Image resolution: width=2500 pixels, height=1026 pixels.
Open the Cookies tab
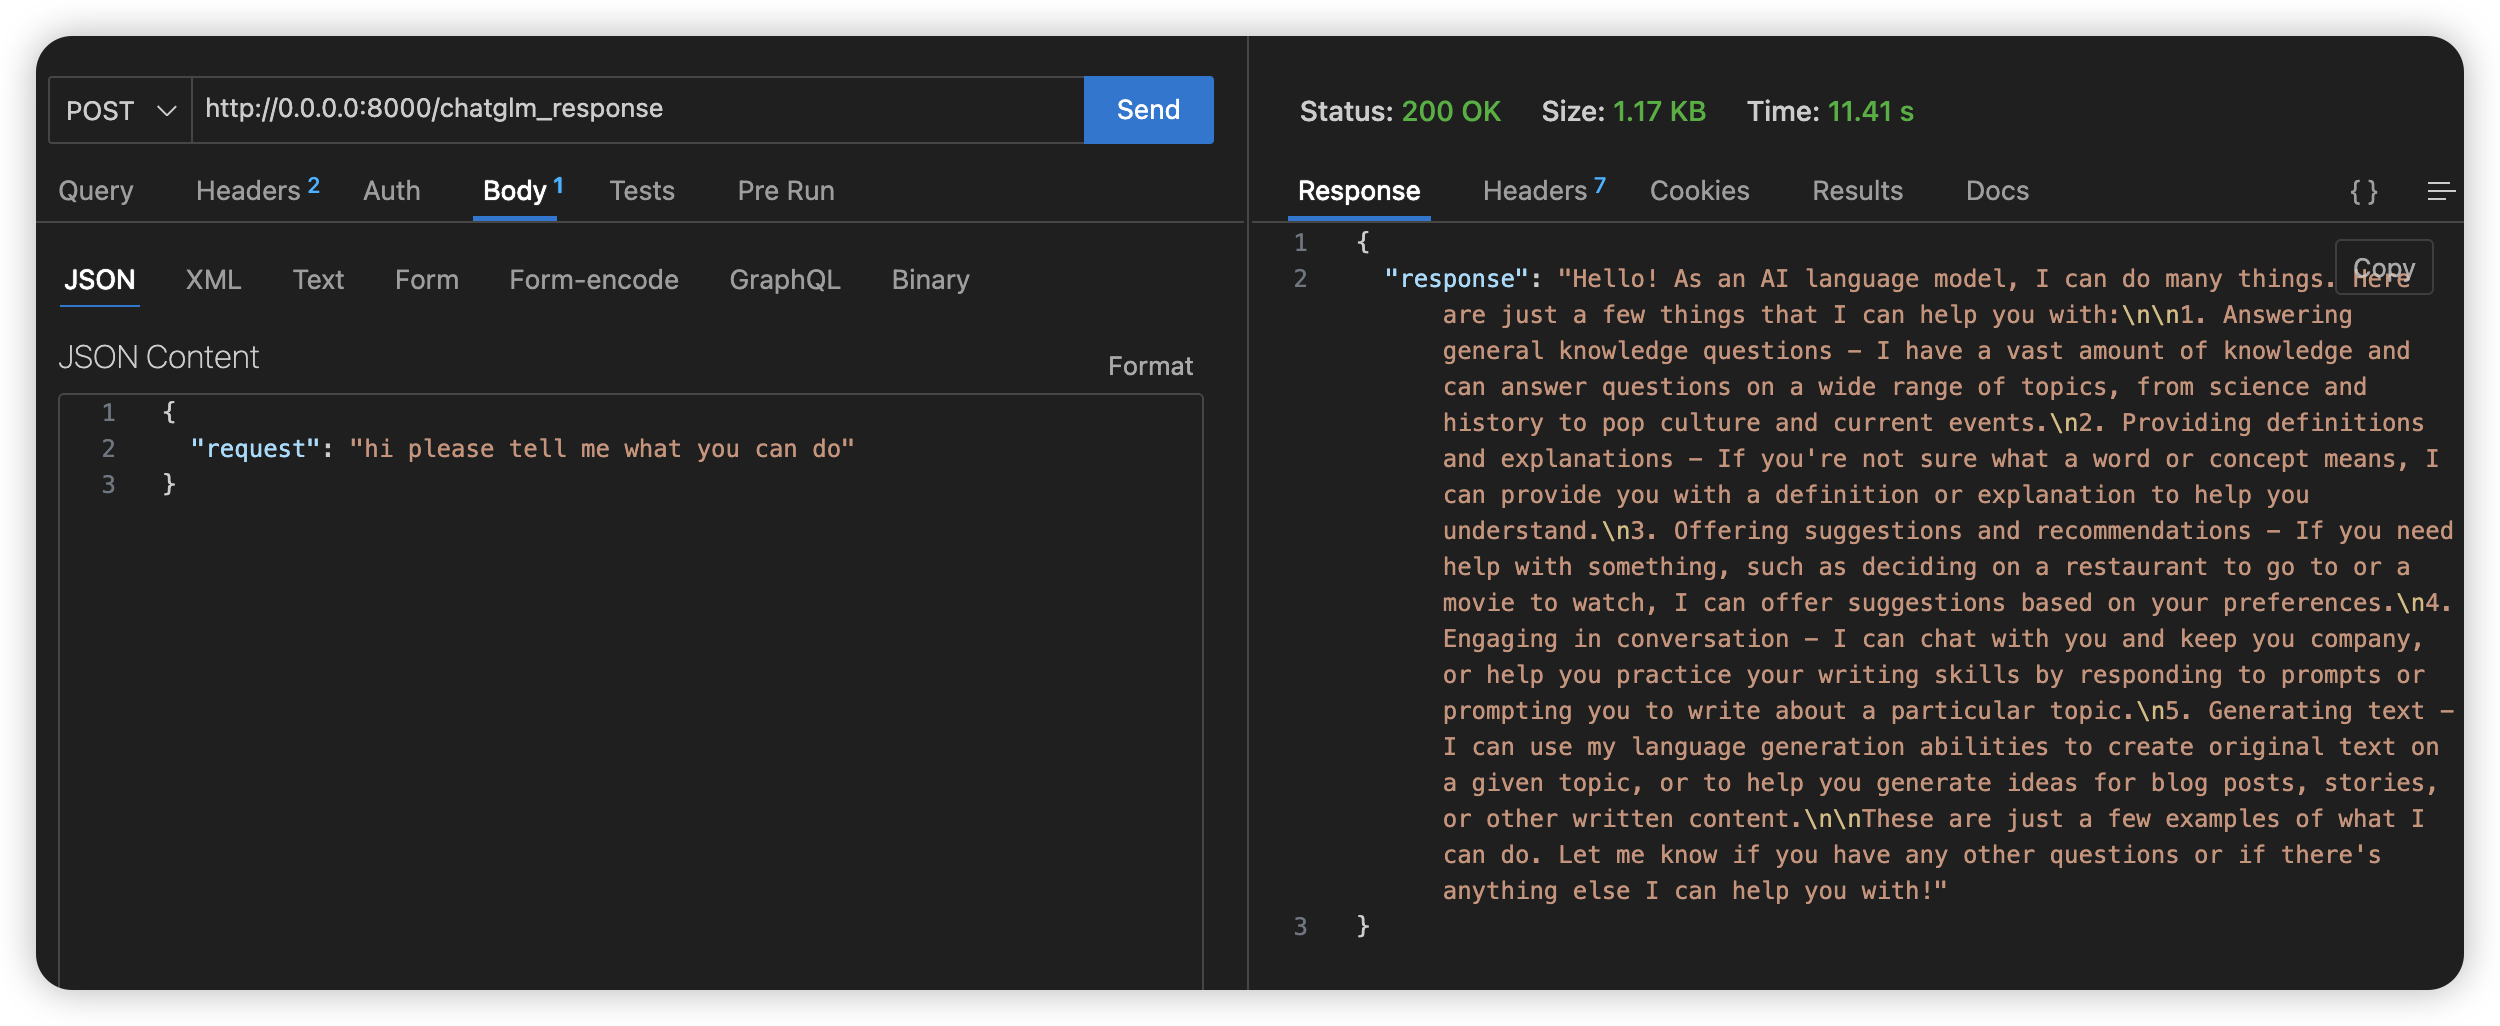[x=1700, y=191]
